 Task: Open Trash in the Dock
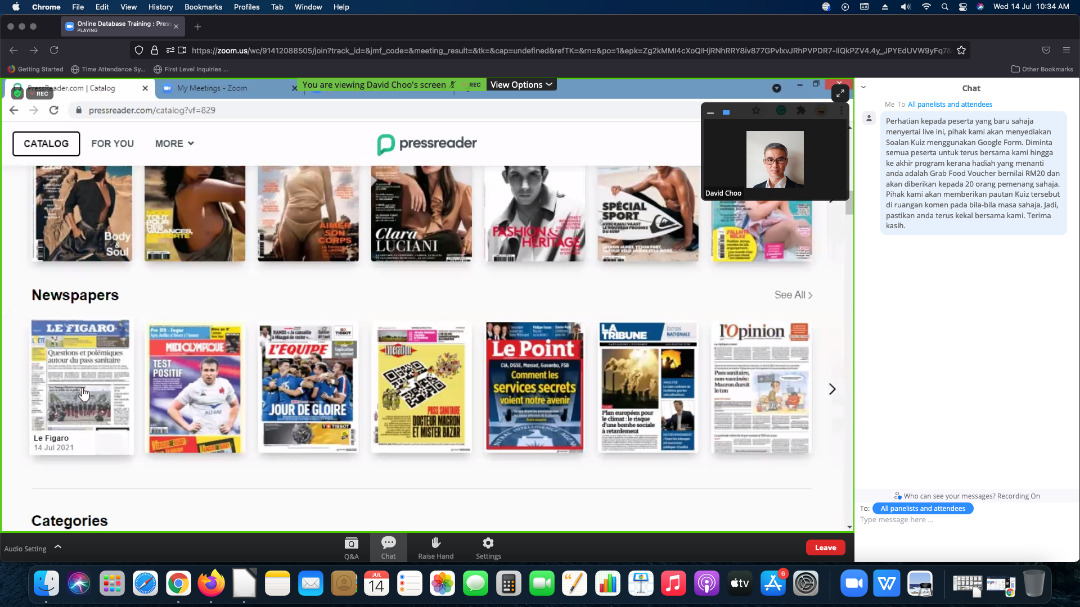pyautogui.click(x=1033, y=584)
